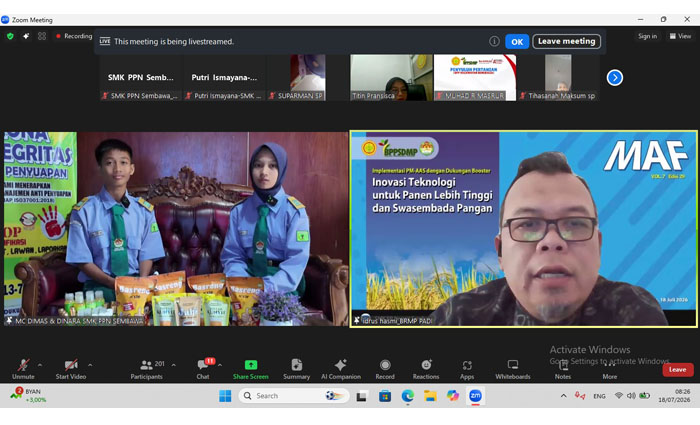Click the Zoom icon in the taskbar

click(x=475, y=396)
